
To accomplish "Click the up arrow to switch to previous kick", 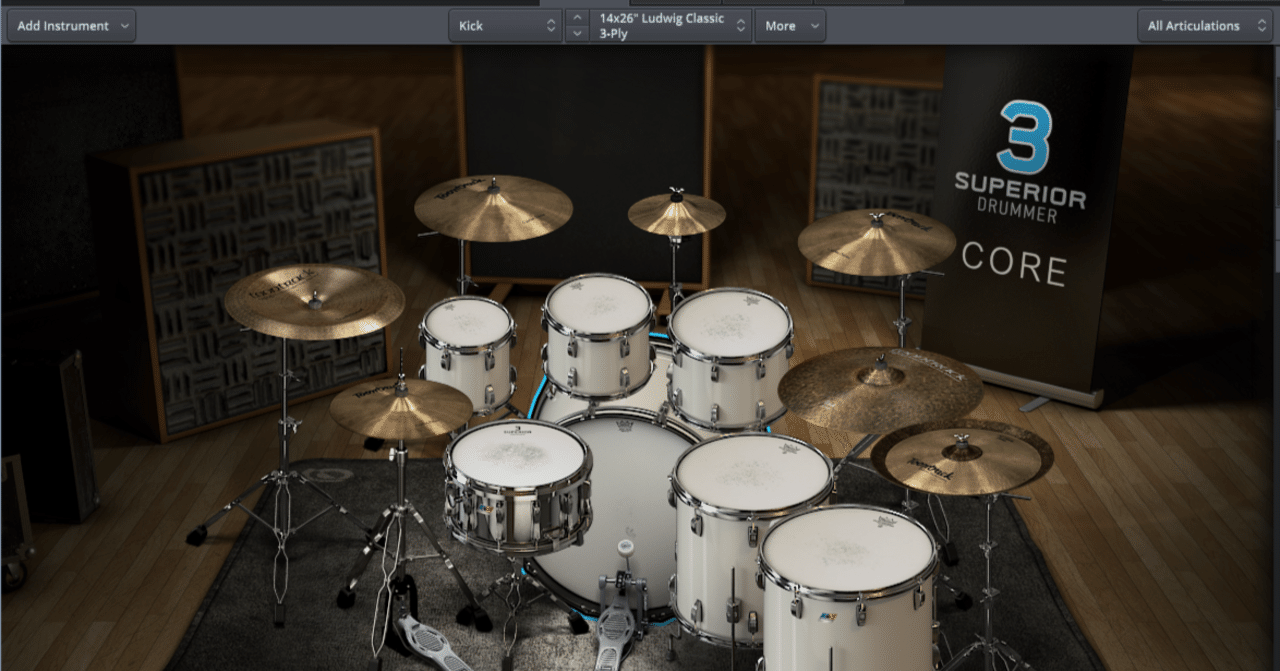I will (x=577, y=17).
